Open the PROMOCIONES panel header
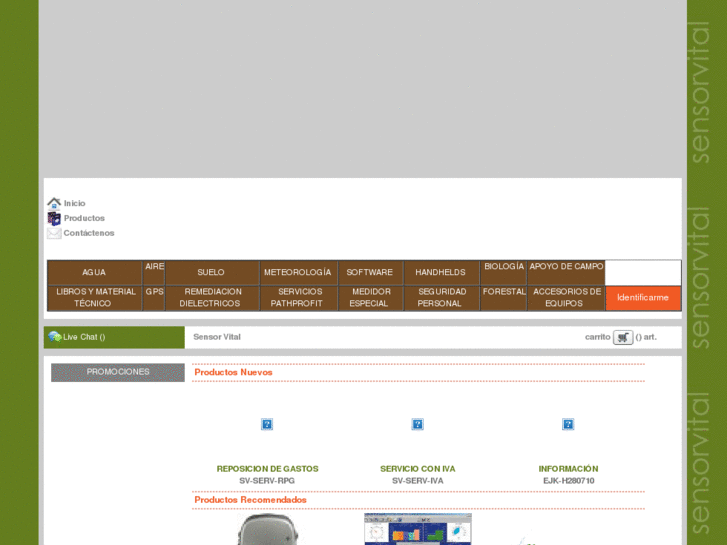The width and height of the screenshot is (727, 545). [x=118, y=372]
